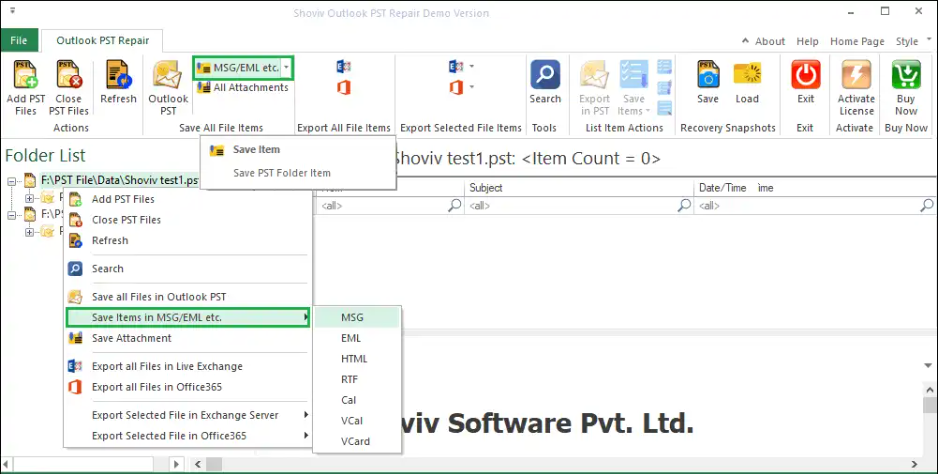Click the About link
This screenshot has height=474, width=939.
770,41
